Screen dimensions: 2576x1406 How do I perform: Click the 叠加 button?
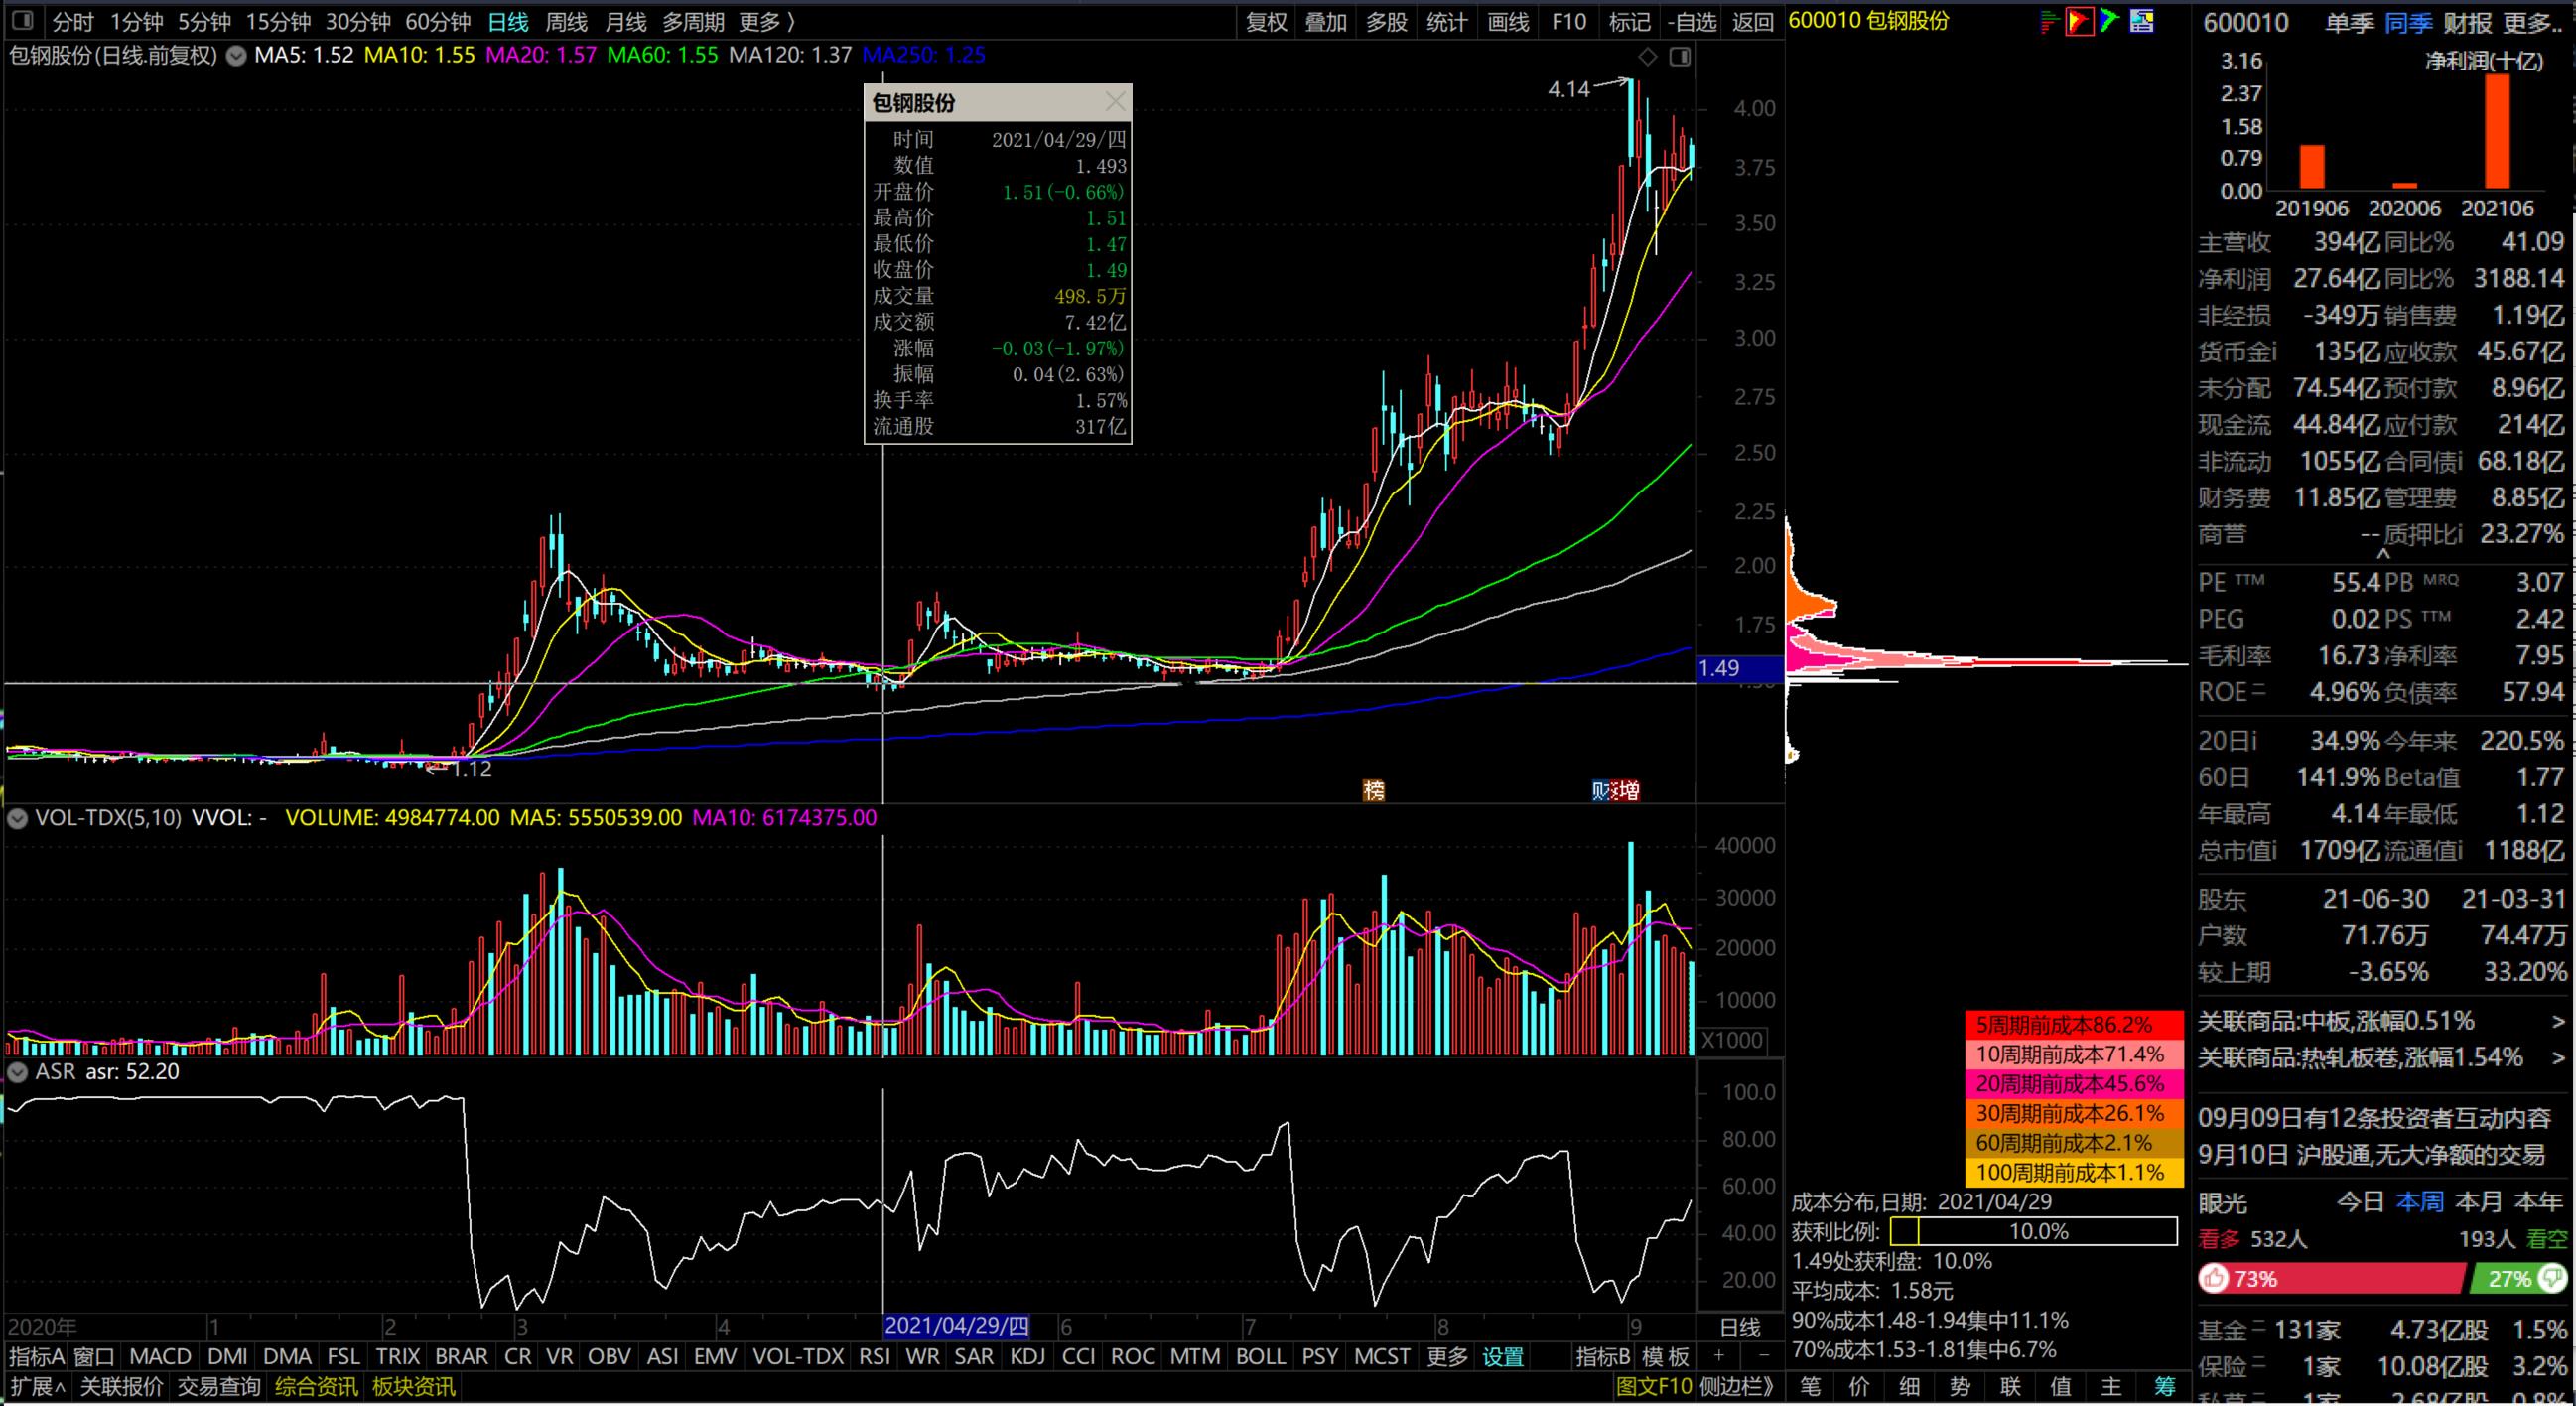click(x=1326, y=21)
